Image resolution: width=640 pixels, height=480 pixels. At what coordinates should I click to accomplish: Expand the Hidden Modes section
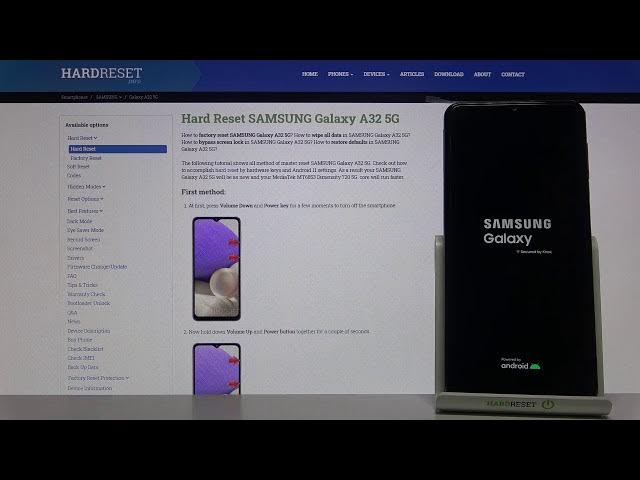[x=86, y=187]
